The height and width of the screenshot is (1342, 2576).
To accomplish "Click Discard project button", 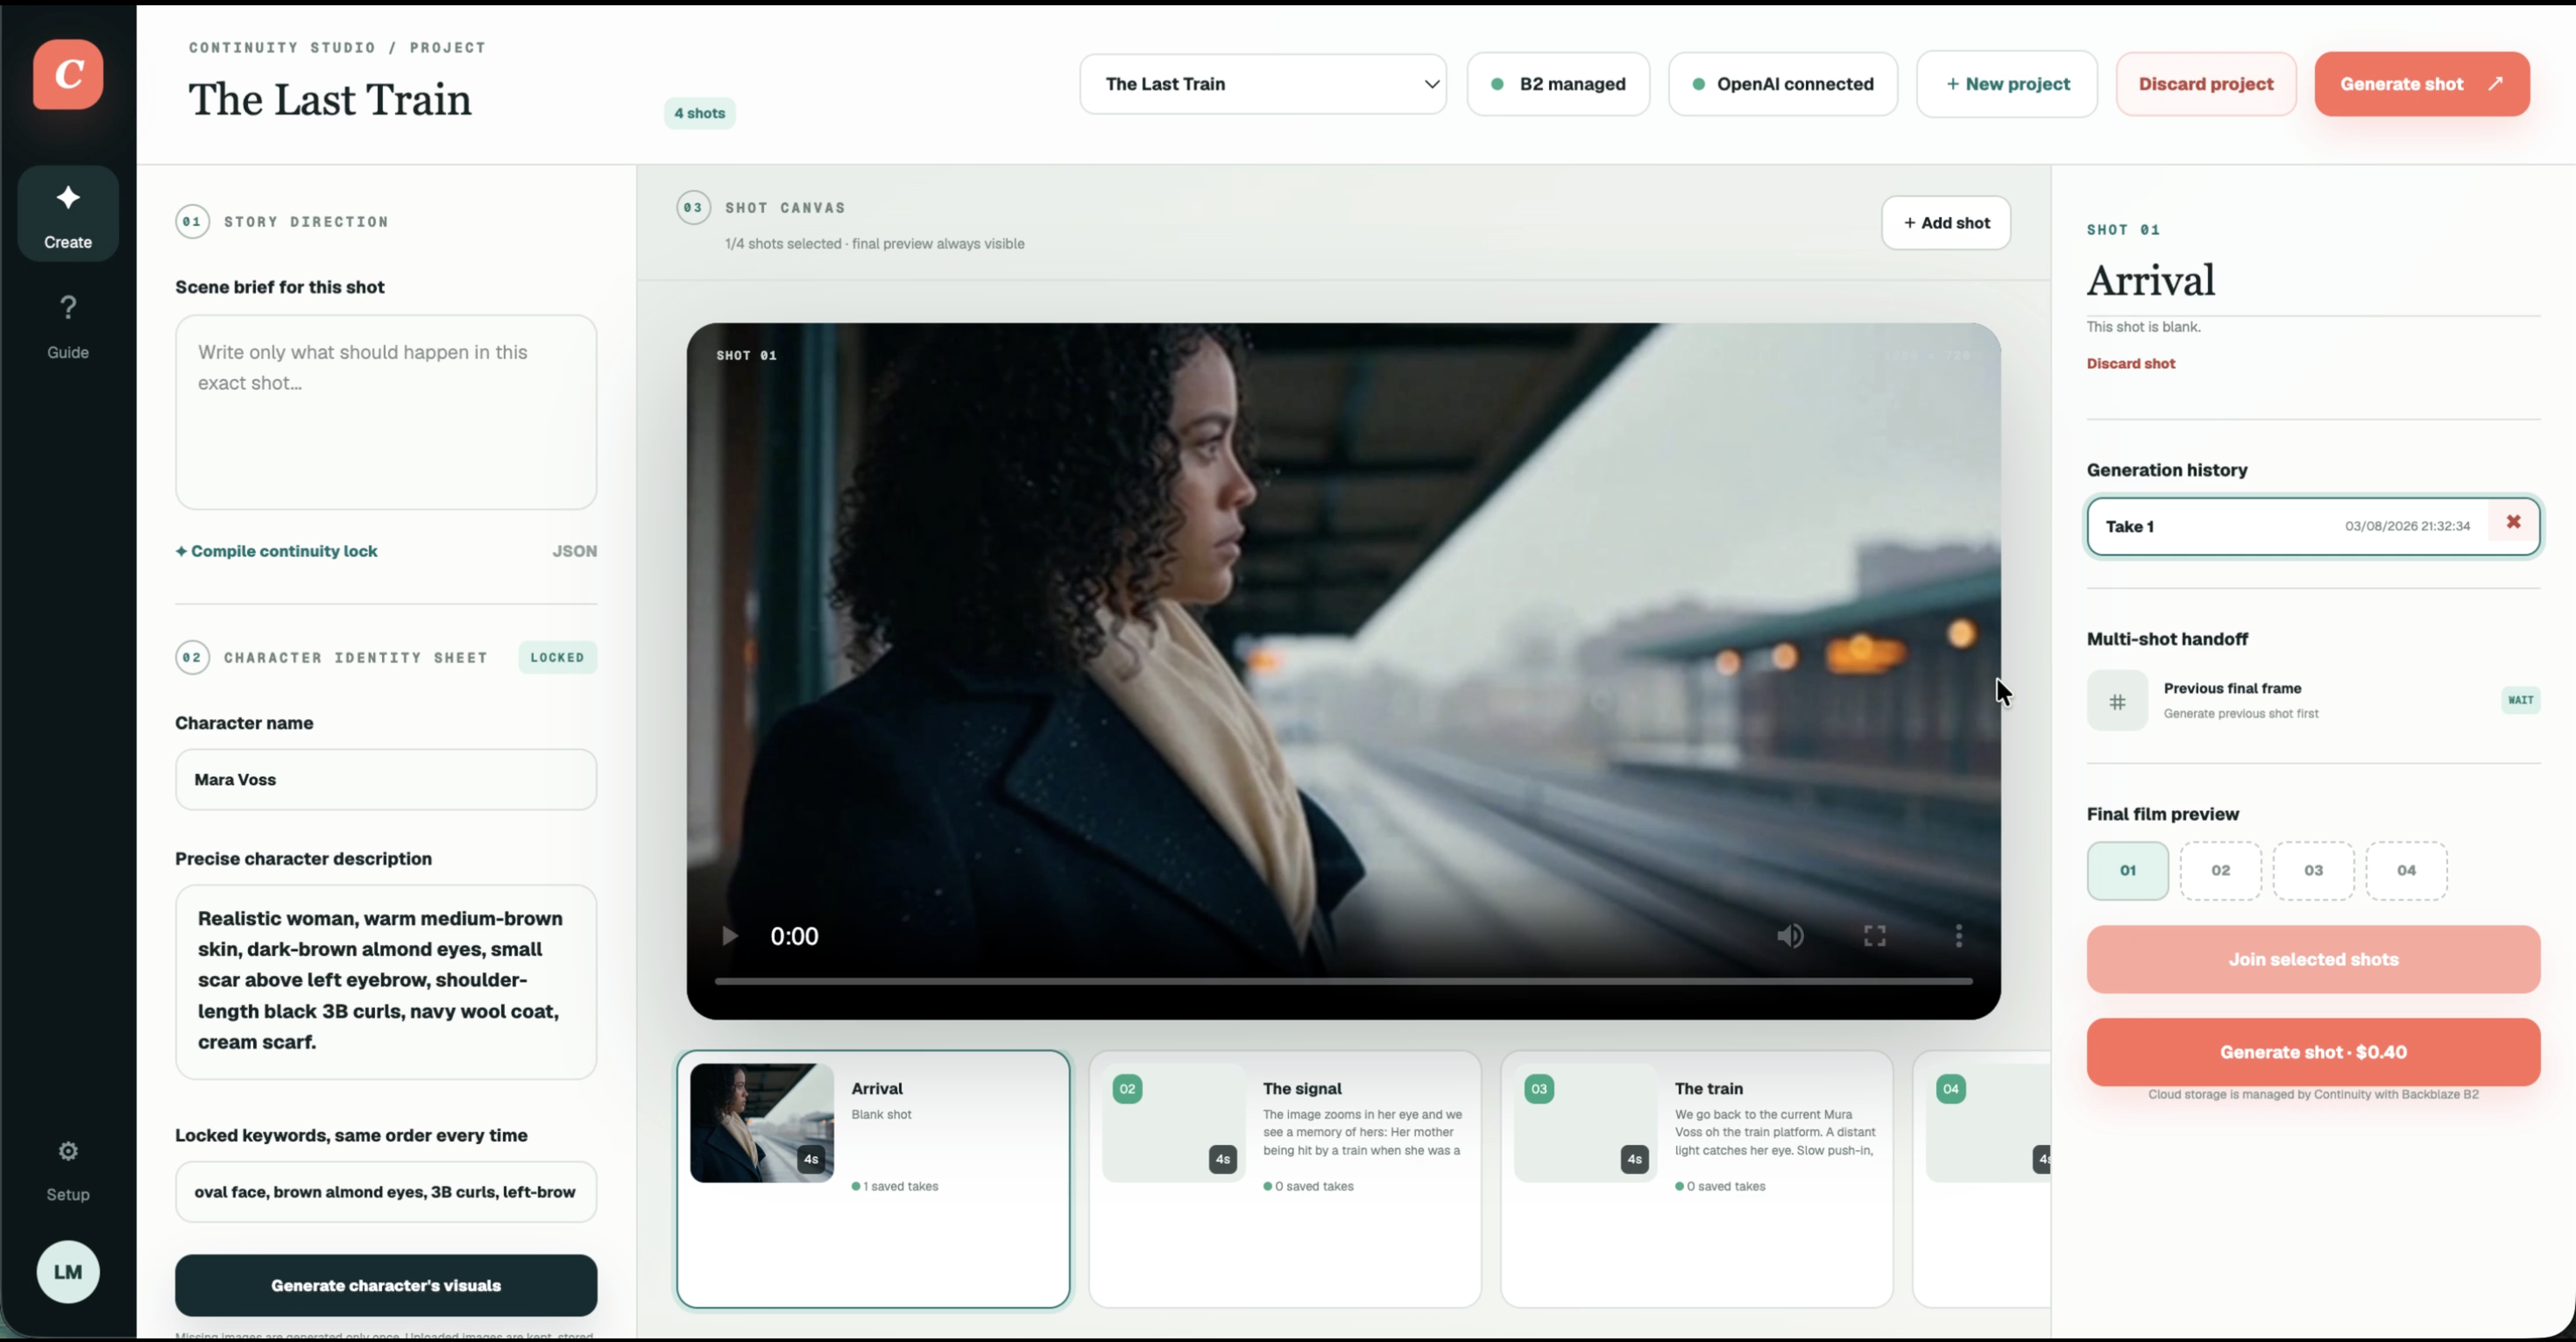I will (x=2206, y=84).
